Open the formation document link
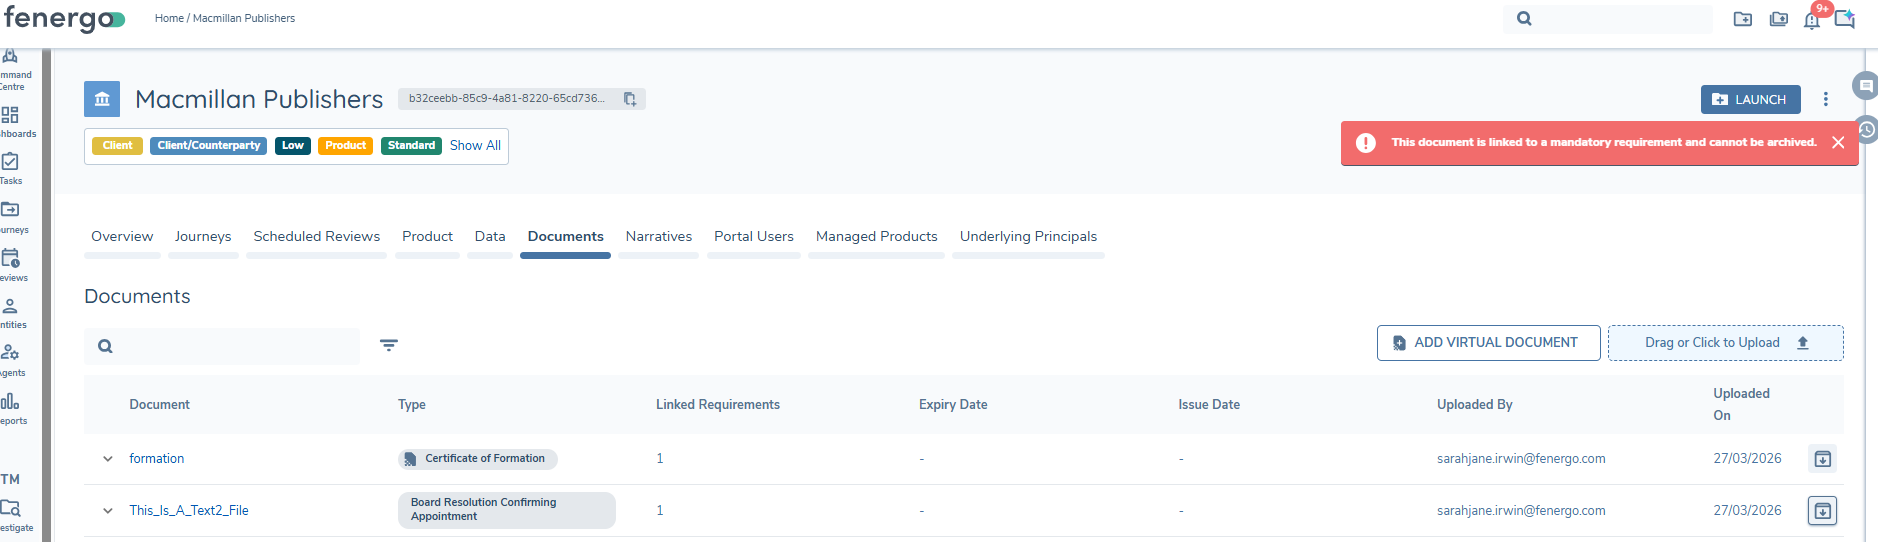This screenshot has height=542, width=1878. tap(157, 459)
